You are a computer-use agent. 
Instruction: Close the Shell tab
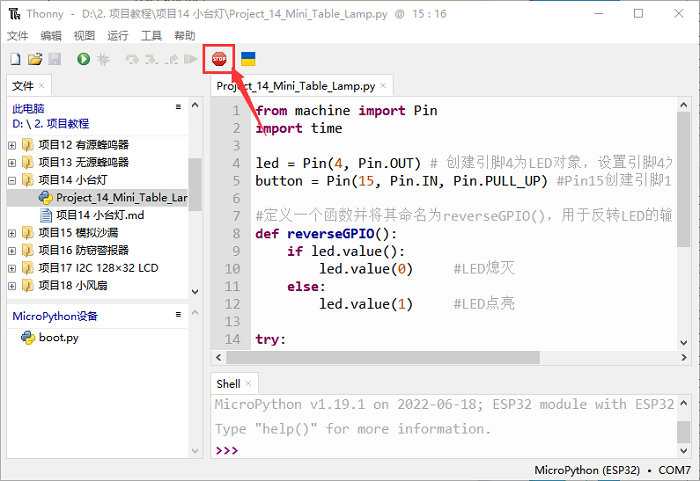point(249,384)
